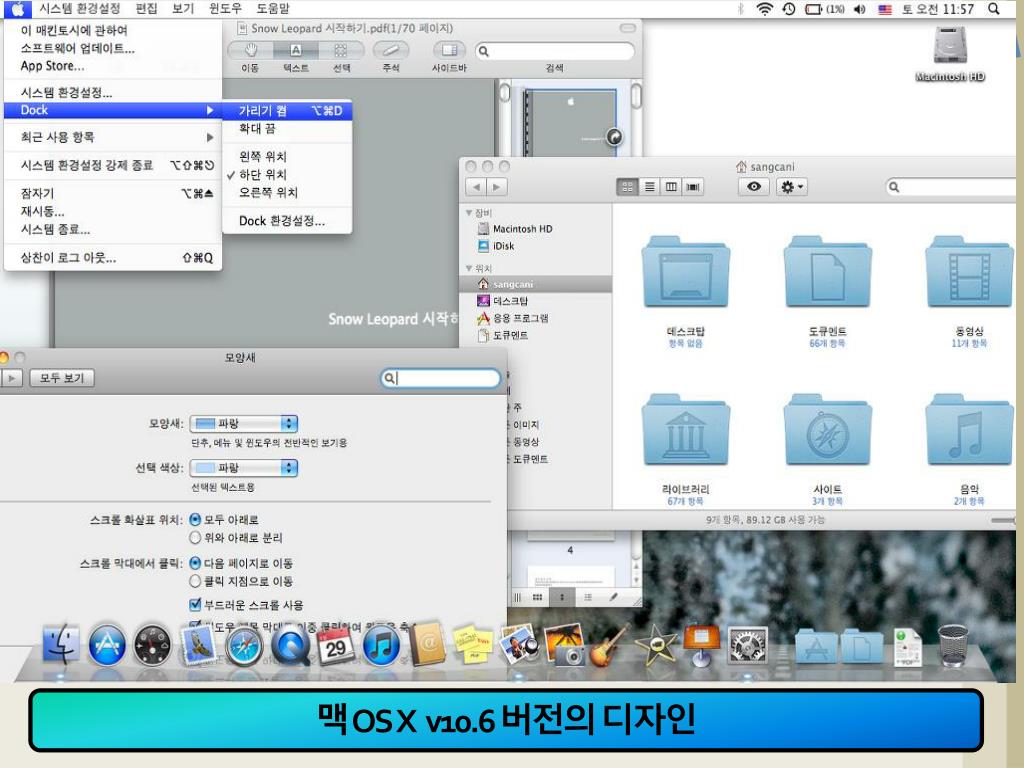This screenshot has width=1024, height=768.
Task: Click the Finder back arrow button
Action: pos(476,187)
